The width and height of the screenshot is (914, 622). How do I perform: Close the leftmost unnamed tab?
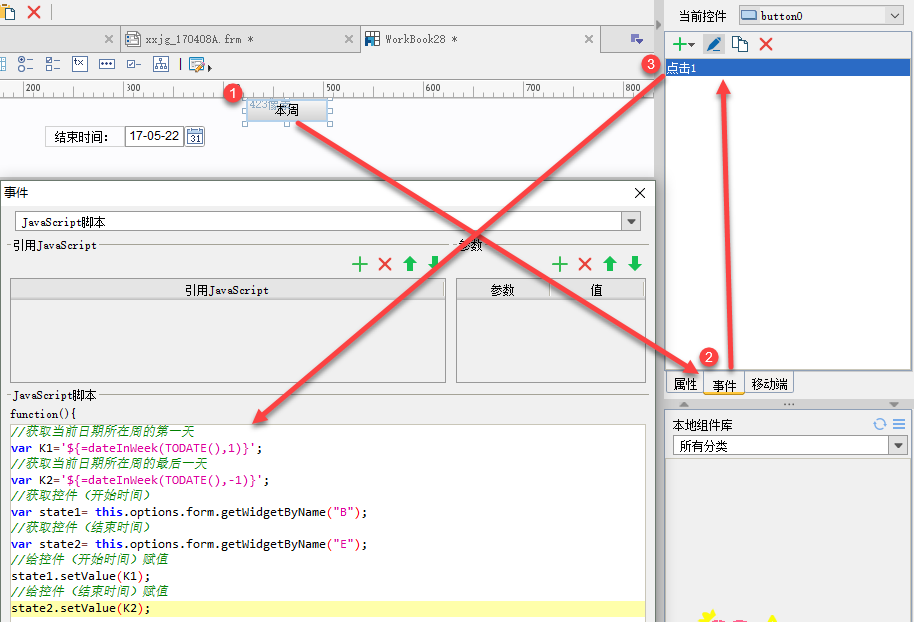coord(108,39)
